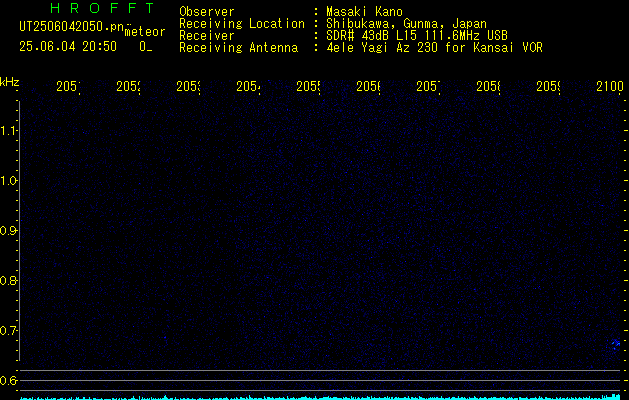Click the 0.8 kHz axis tick label

8,280
